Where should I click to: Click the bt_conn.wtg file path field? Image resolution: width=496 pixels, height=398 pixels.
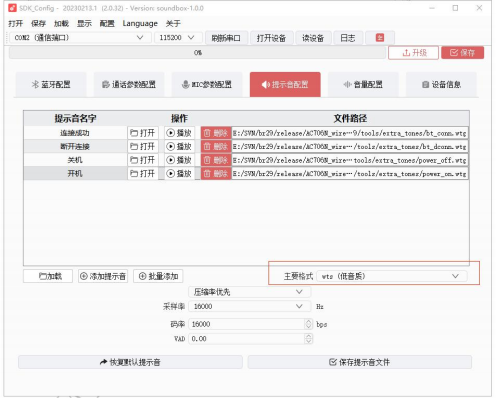[x=350, y=133]
